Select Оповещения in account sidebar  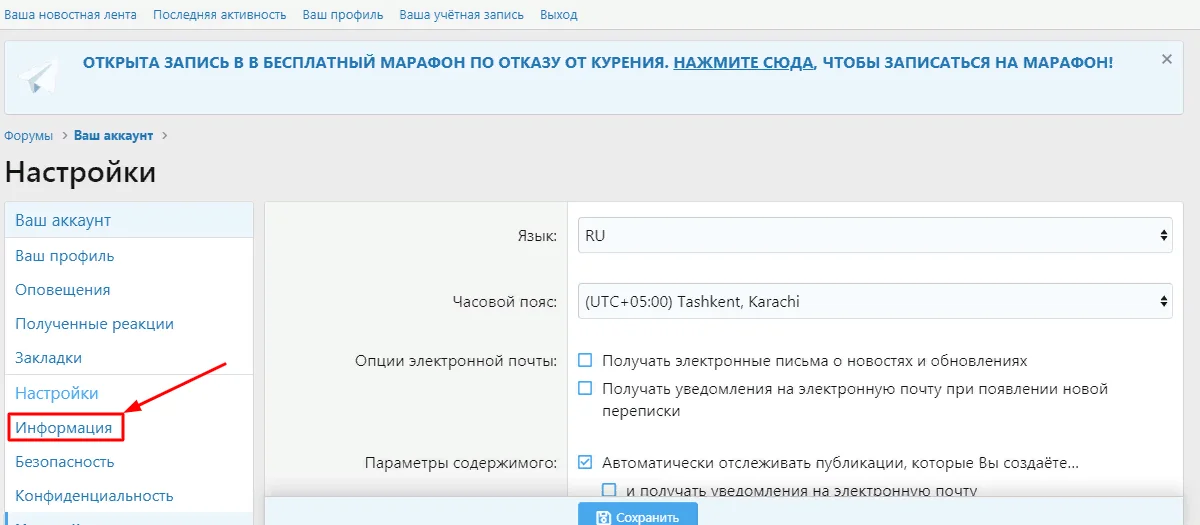tap(63, 290)
